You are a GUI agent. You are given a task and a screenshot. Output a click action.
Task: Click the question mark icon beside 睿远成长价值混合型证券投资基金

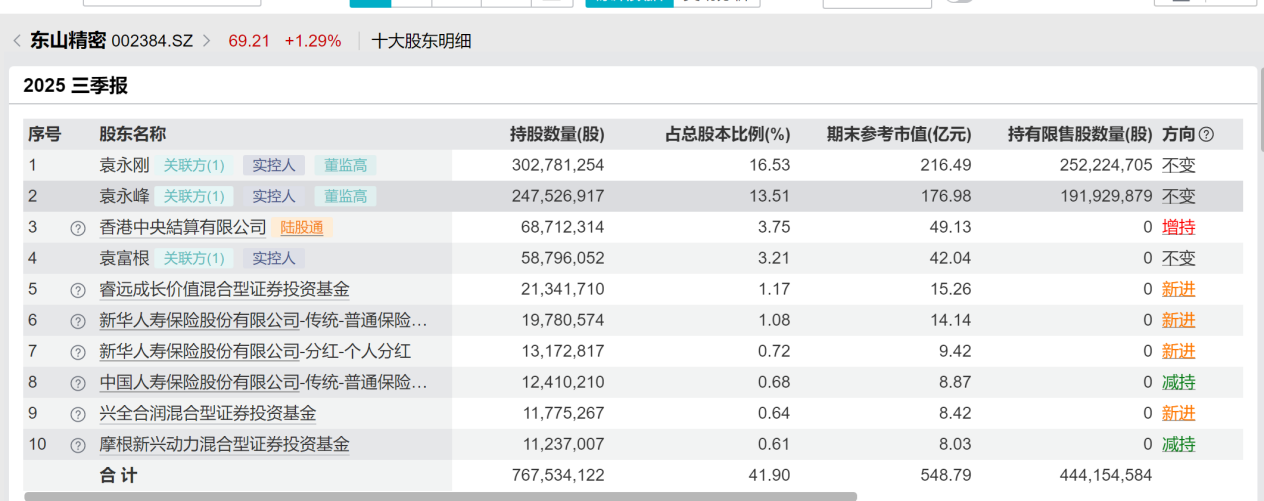coord(78,290)
